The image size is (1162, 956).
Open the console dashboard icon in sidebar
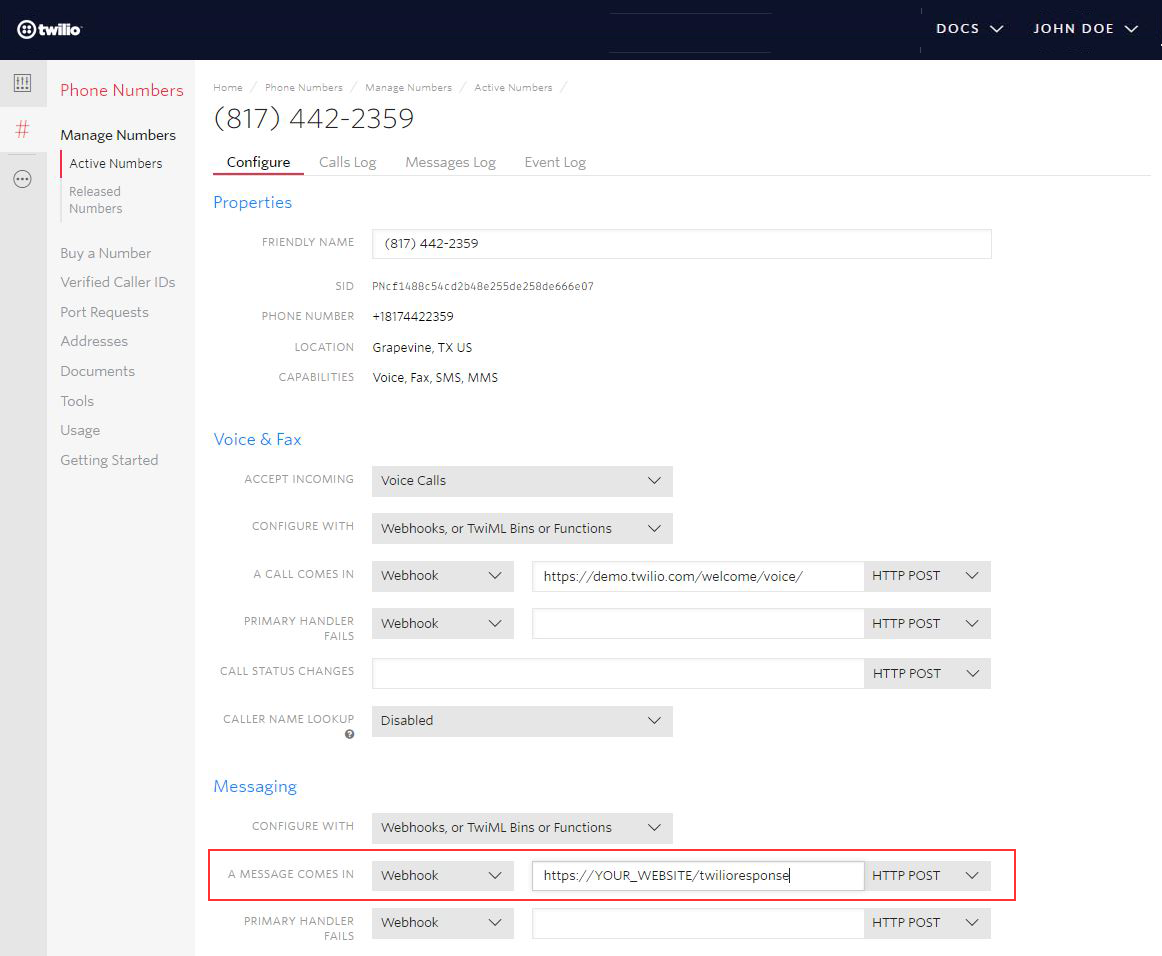(x=22, y=83)
